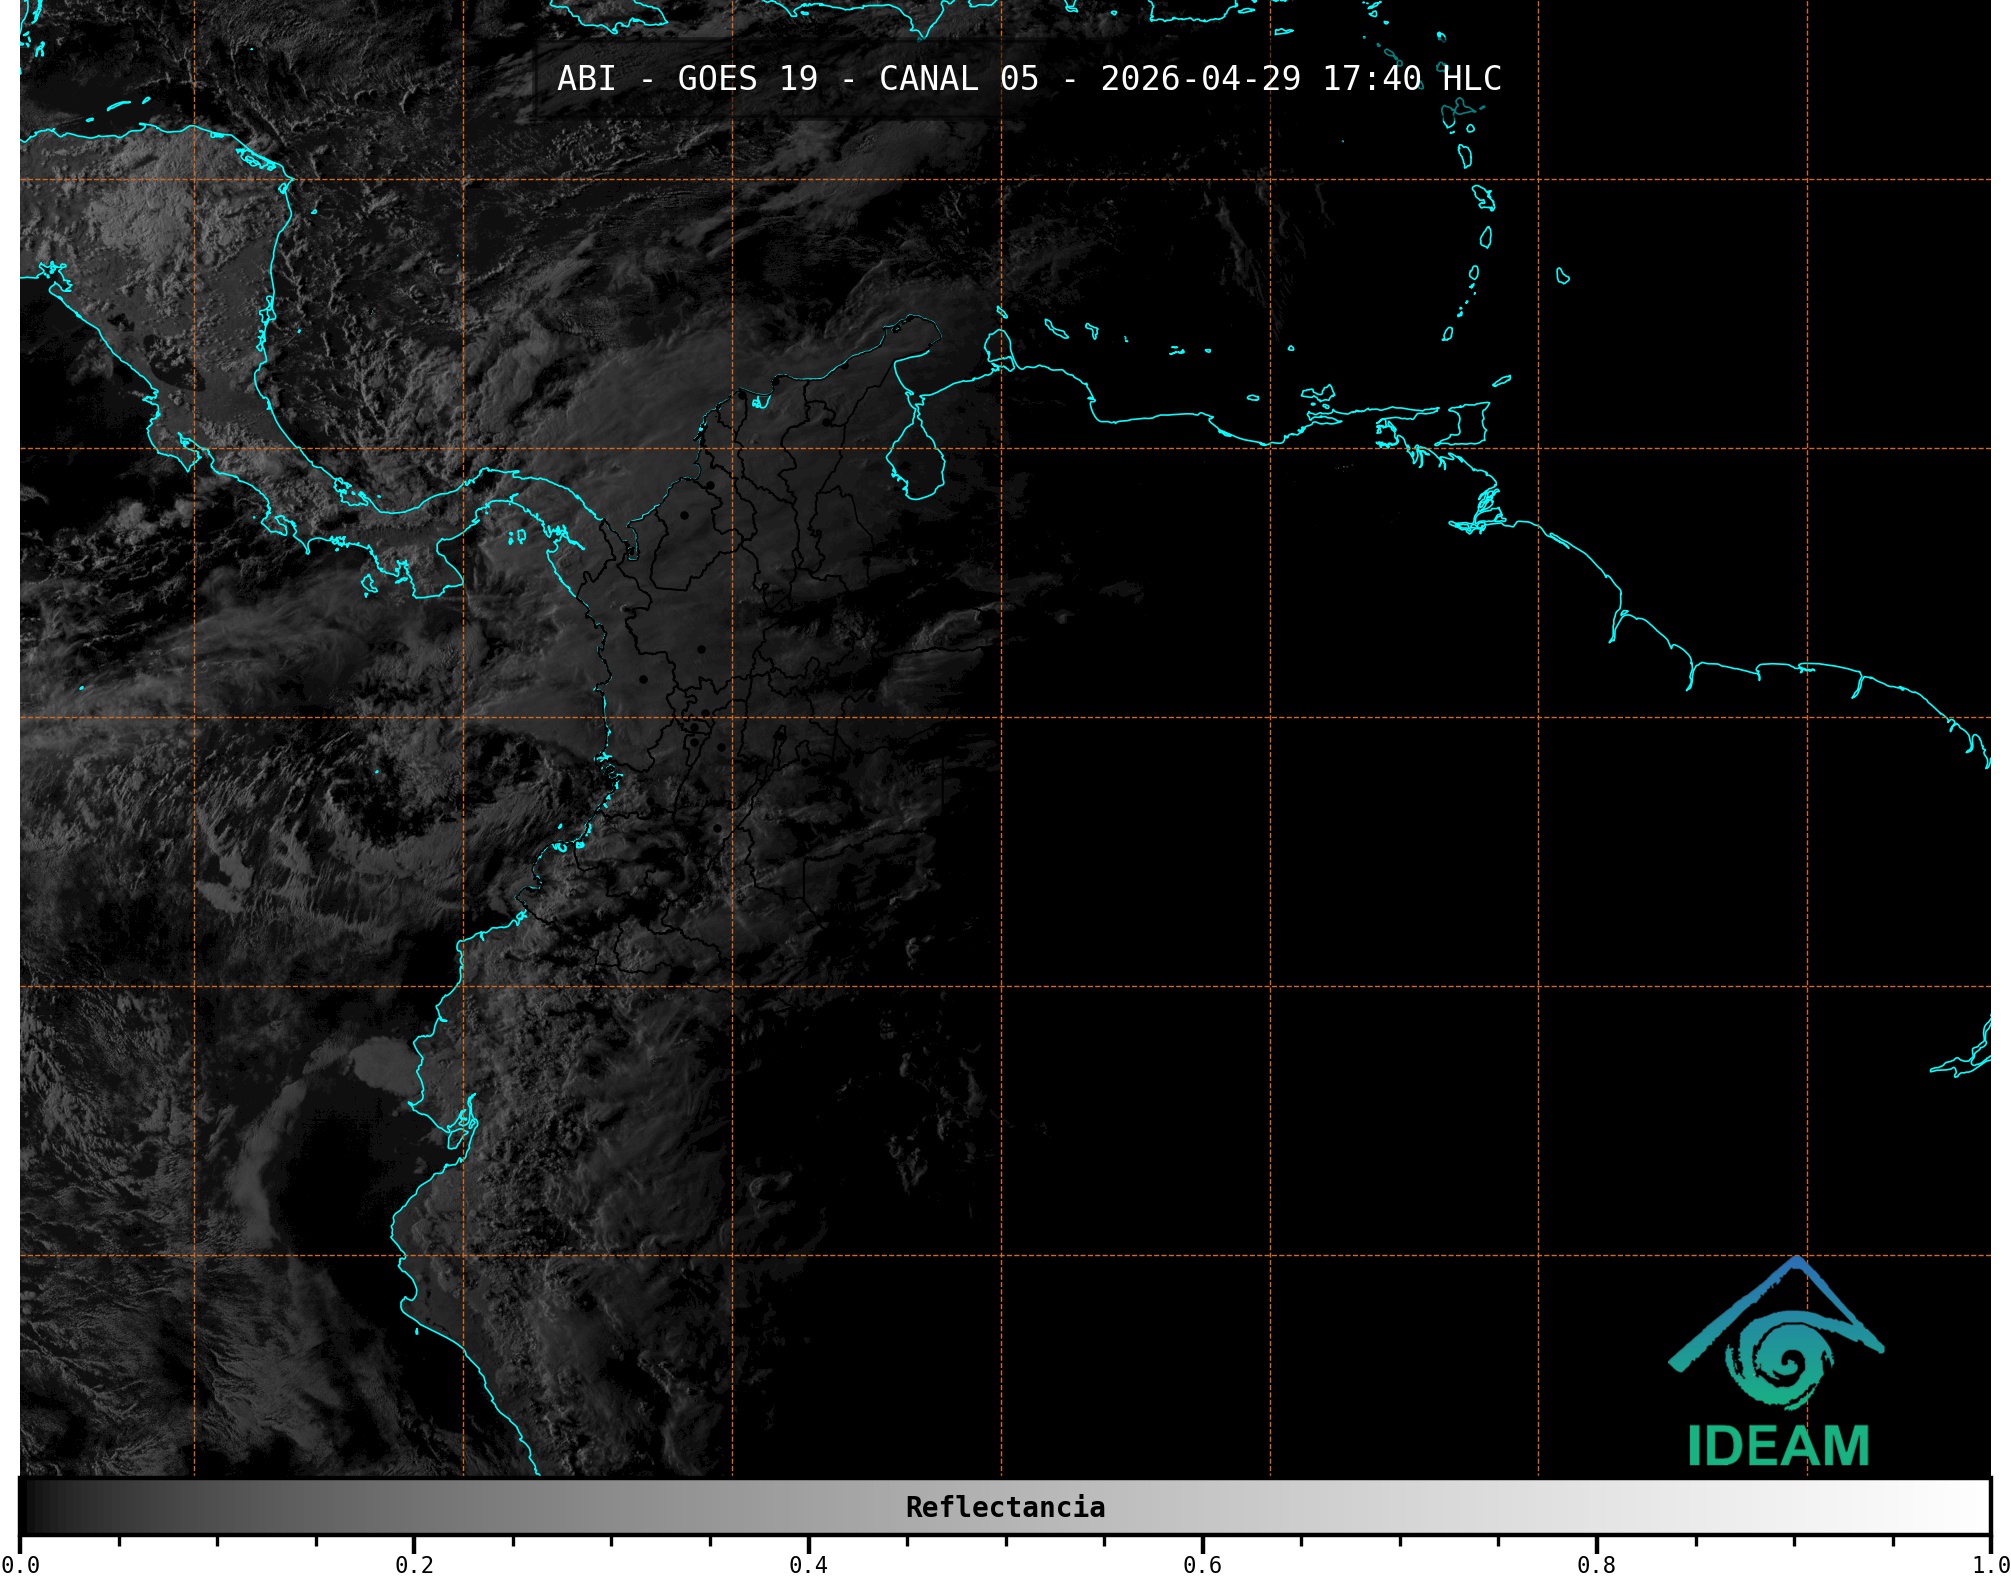Screen dimensions: 2011x1577
Task: Click the 0.8 tick label on colorbar
Action: coord(1596,1565)
